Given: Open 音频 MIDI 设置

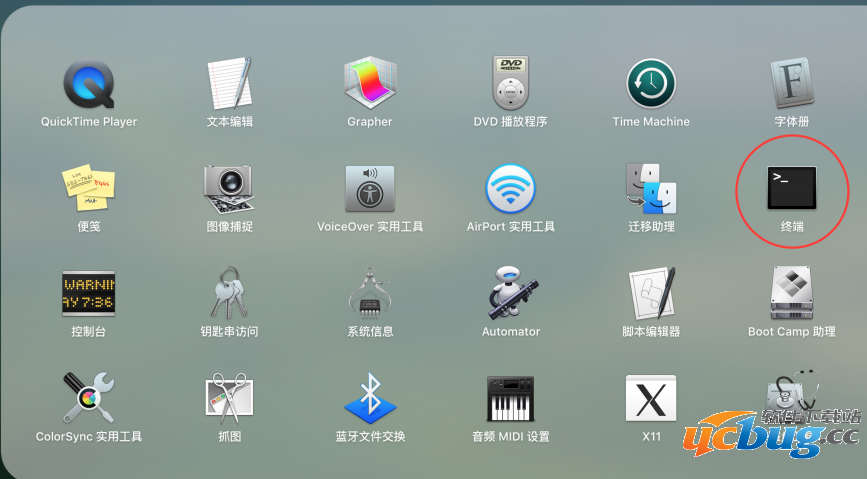Looking at the screenshot, I should 510,398.
